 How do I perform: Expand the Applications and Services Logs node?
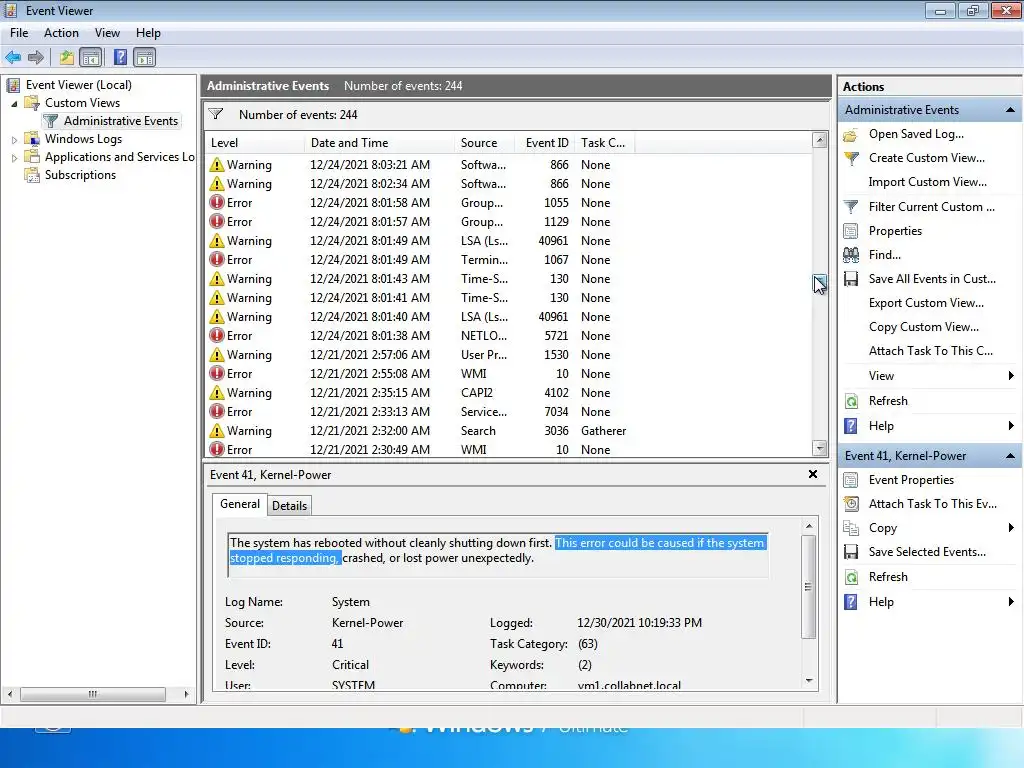[14, 157]
